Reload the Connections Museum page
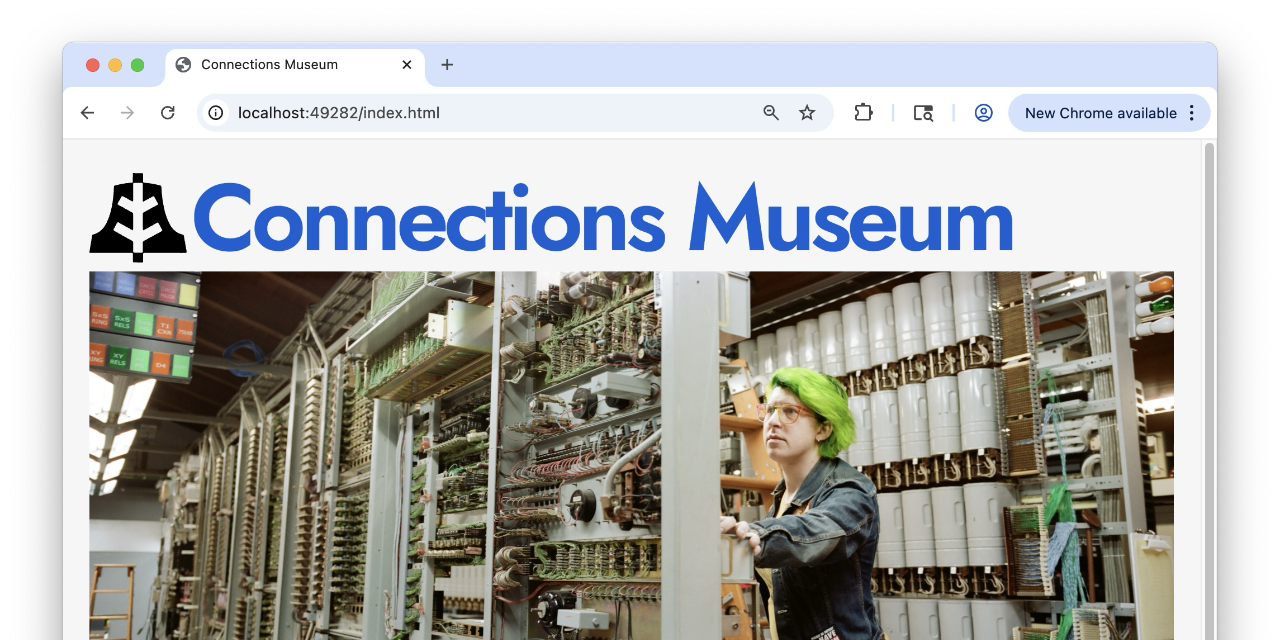 167,112
